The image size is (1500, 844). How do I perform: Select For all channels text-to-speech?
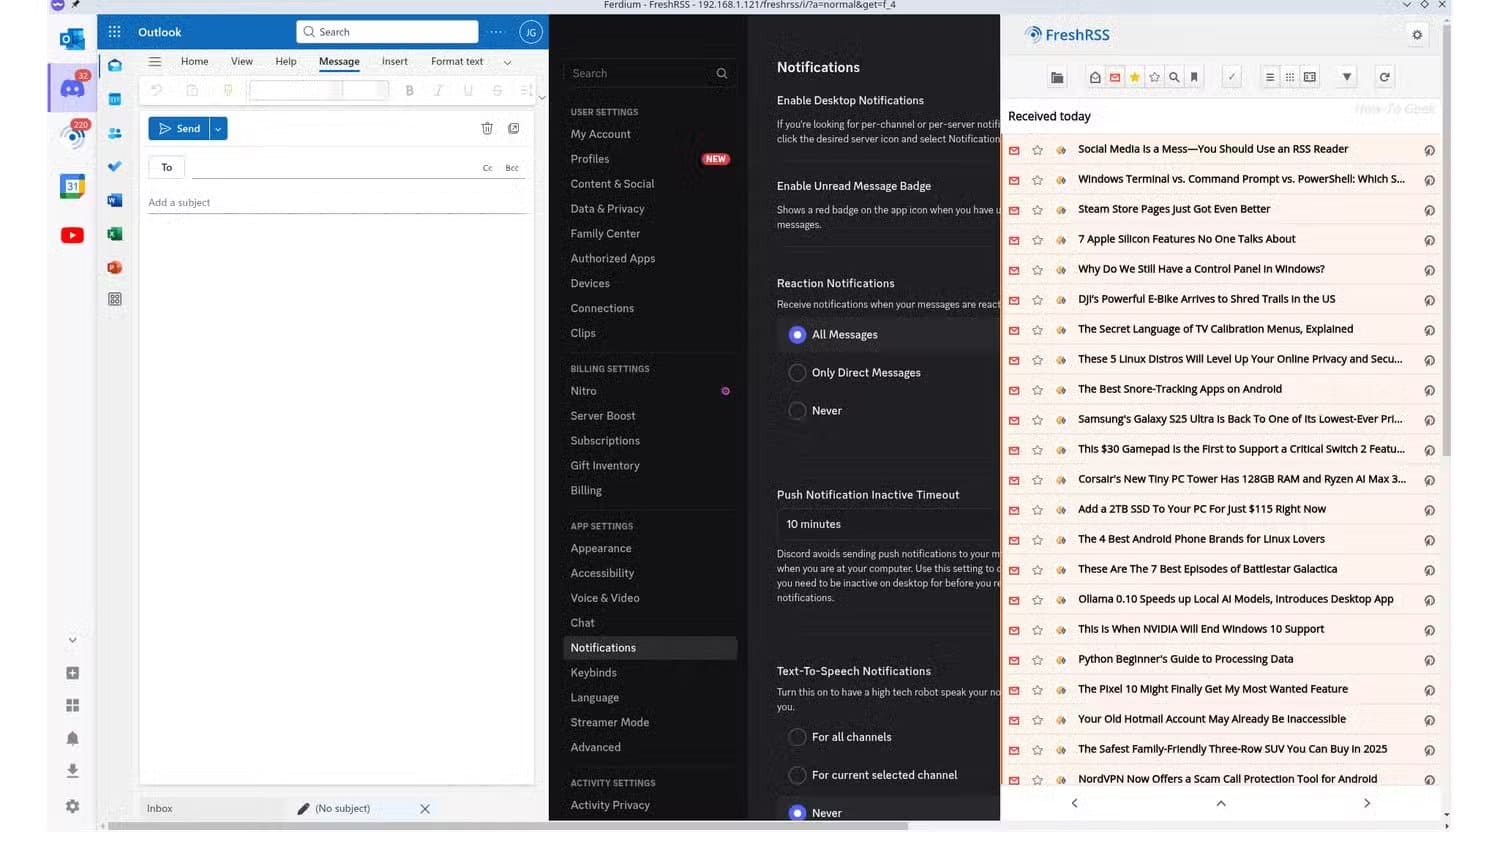tap(797, 737)
